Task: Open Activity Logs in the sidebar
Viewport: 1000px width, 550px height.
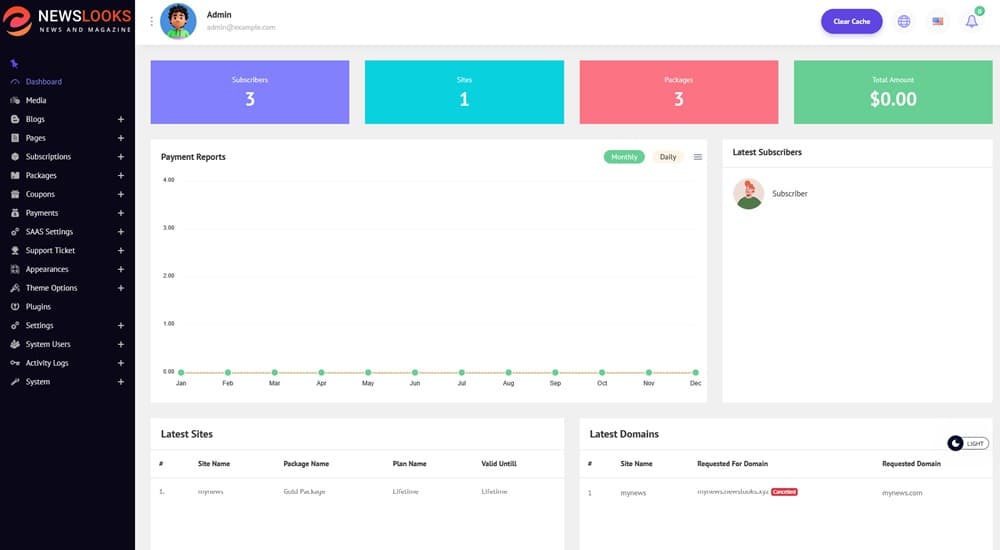Action: 47,363
